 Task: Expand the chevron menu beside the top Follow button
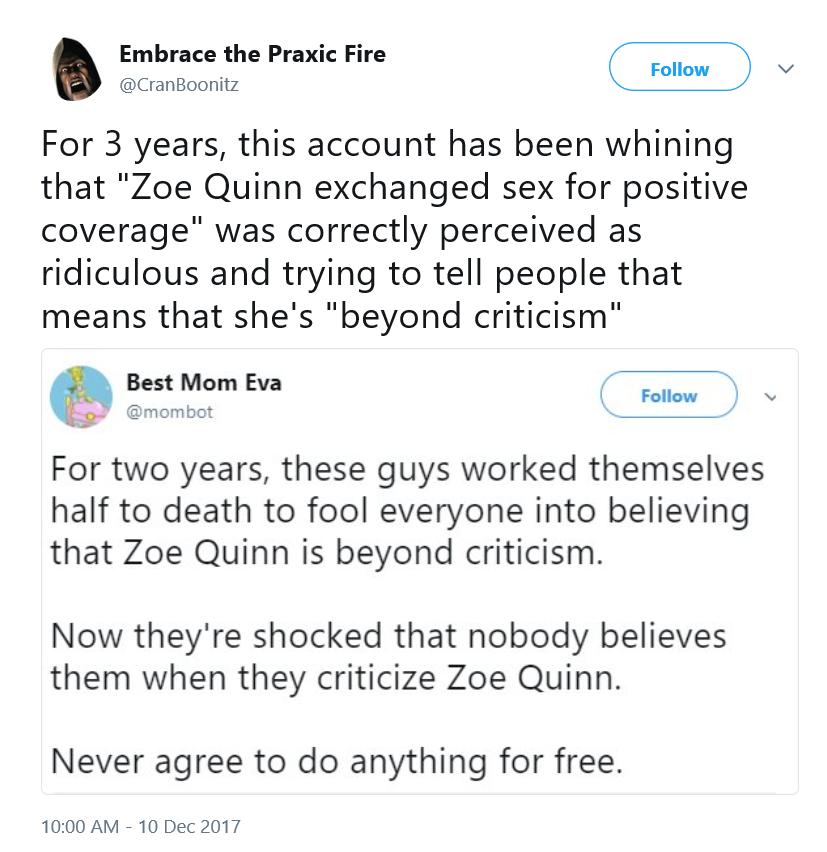point(786,68)
